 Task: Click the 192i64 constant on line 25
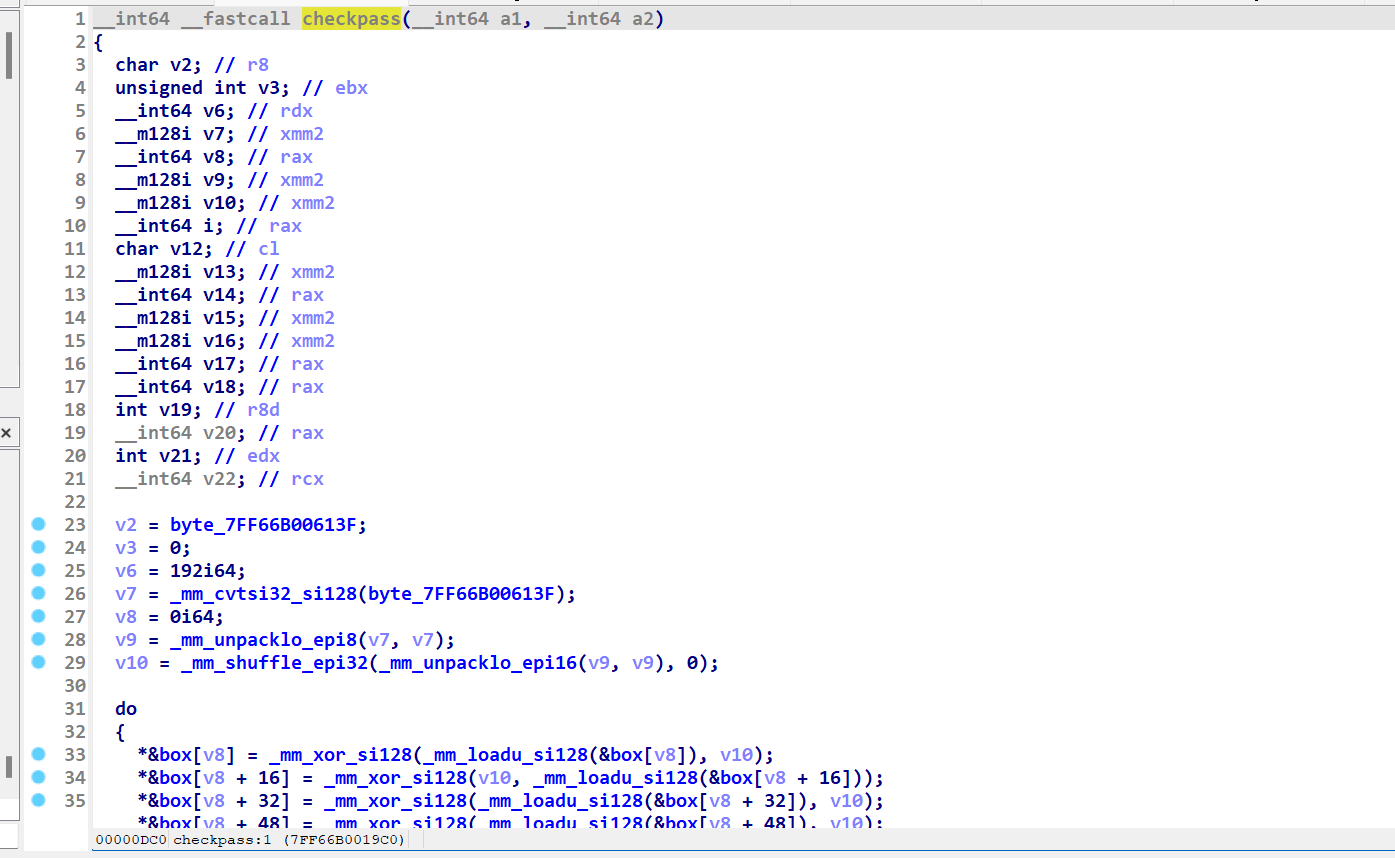(203, 570)
